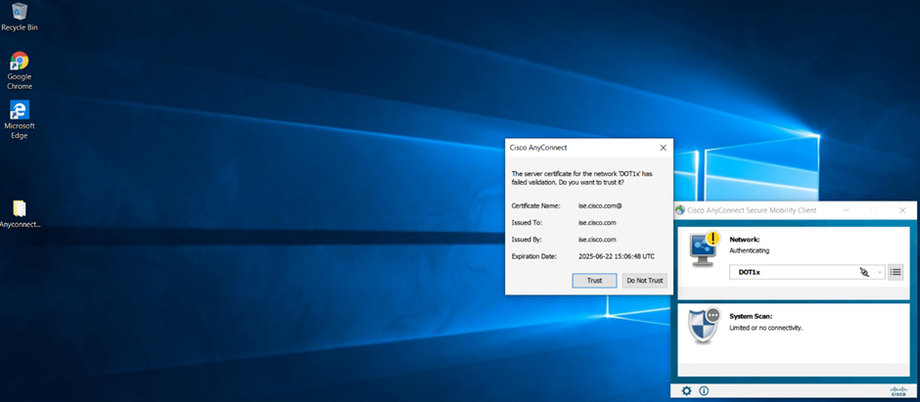Click the Issued By value 'ise.cisco.com'
Viewport: 920px width, 402px height.
pos(597,239)
